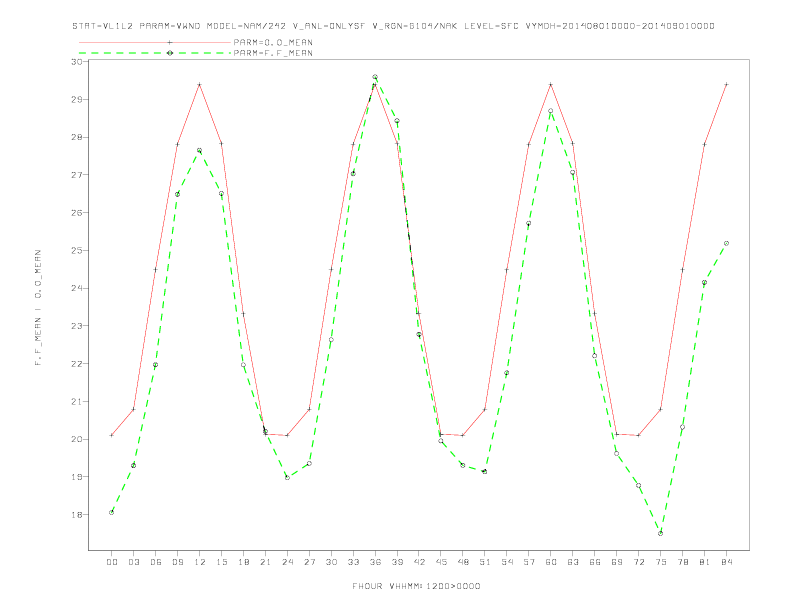The height and width of the screenshot is (612, 792).
Task: Click x-axis forecast hour label 78
Action: tap(682, 562)
